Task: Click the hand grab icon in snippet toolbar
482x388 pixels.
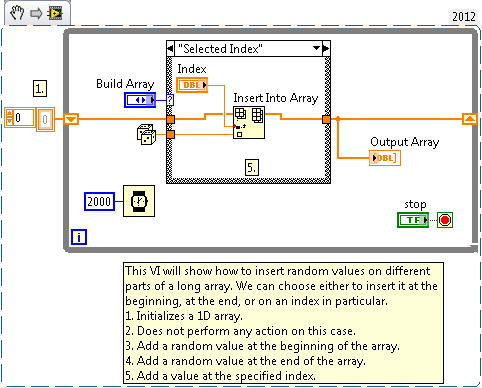Action: tap(17, 13)
